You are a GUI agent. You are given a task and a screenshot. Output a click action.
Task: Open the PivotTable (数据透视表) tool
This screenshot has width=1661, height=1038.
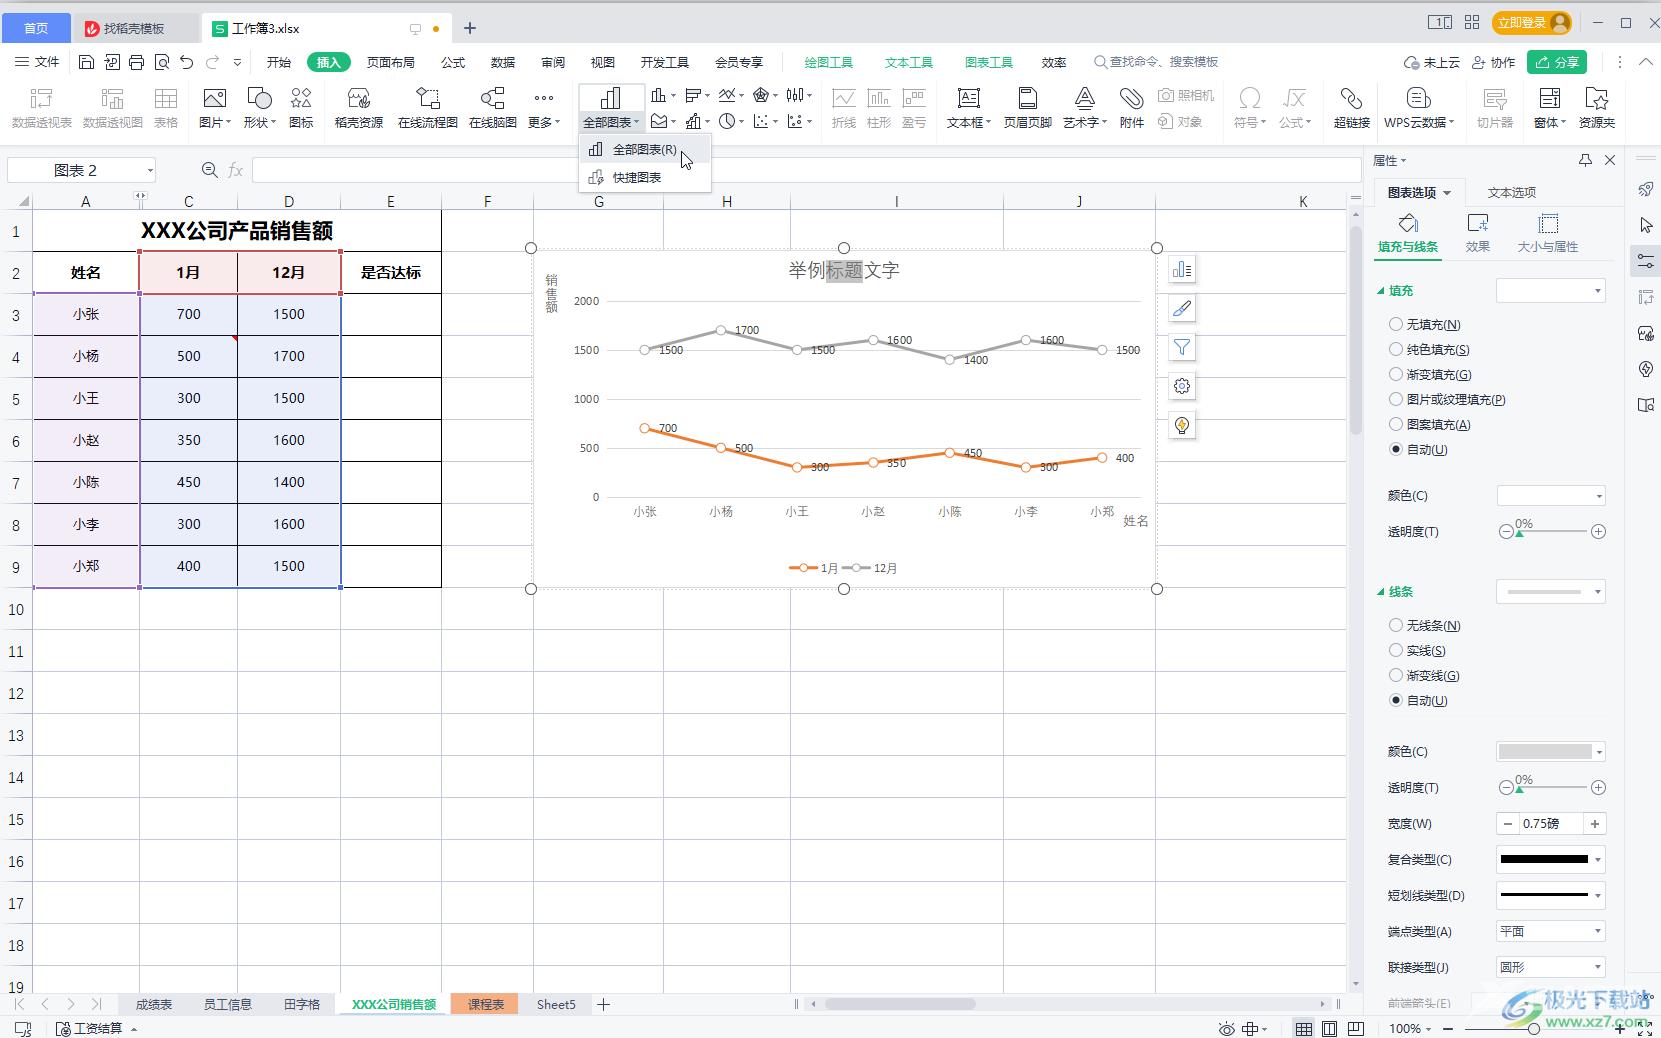point(41,108)
